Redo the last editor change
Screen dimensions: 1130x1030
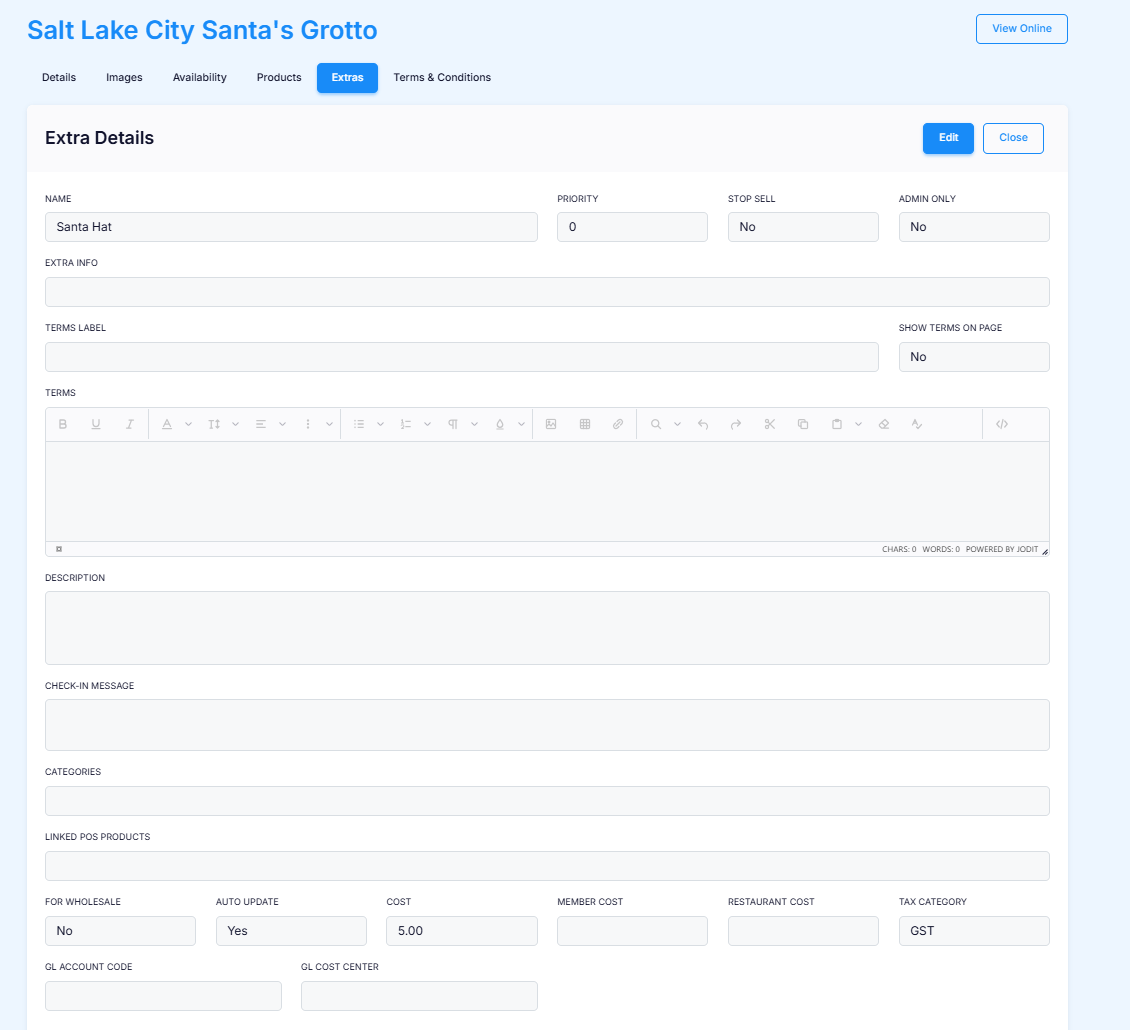[736, 425]
